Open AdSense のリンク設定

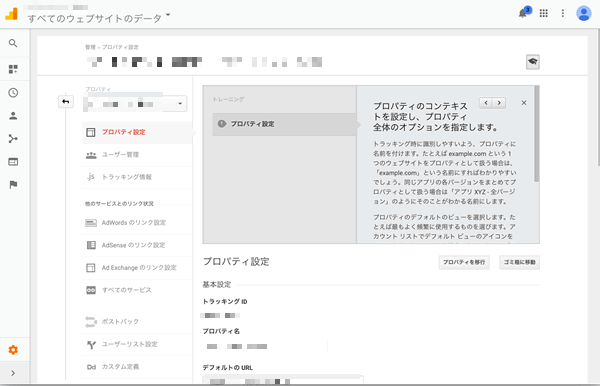click(x=137, y=245)
